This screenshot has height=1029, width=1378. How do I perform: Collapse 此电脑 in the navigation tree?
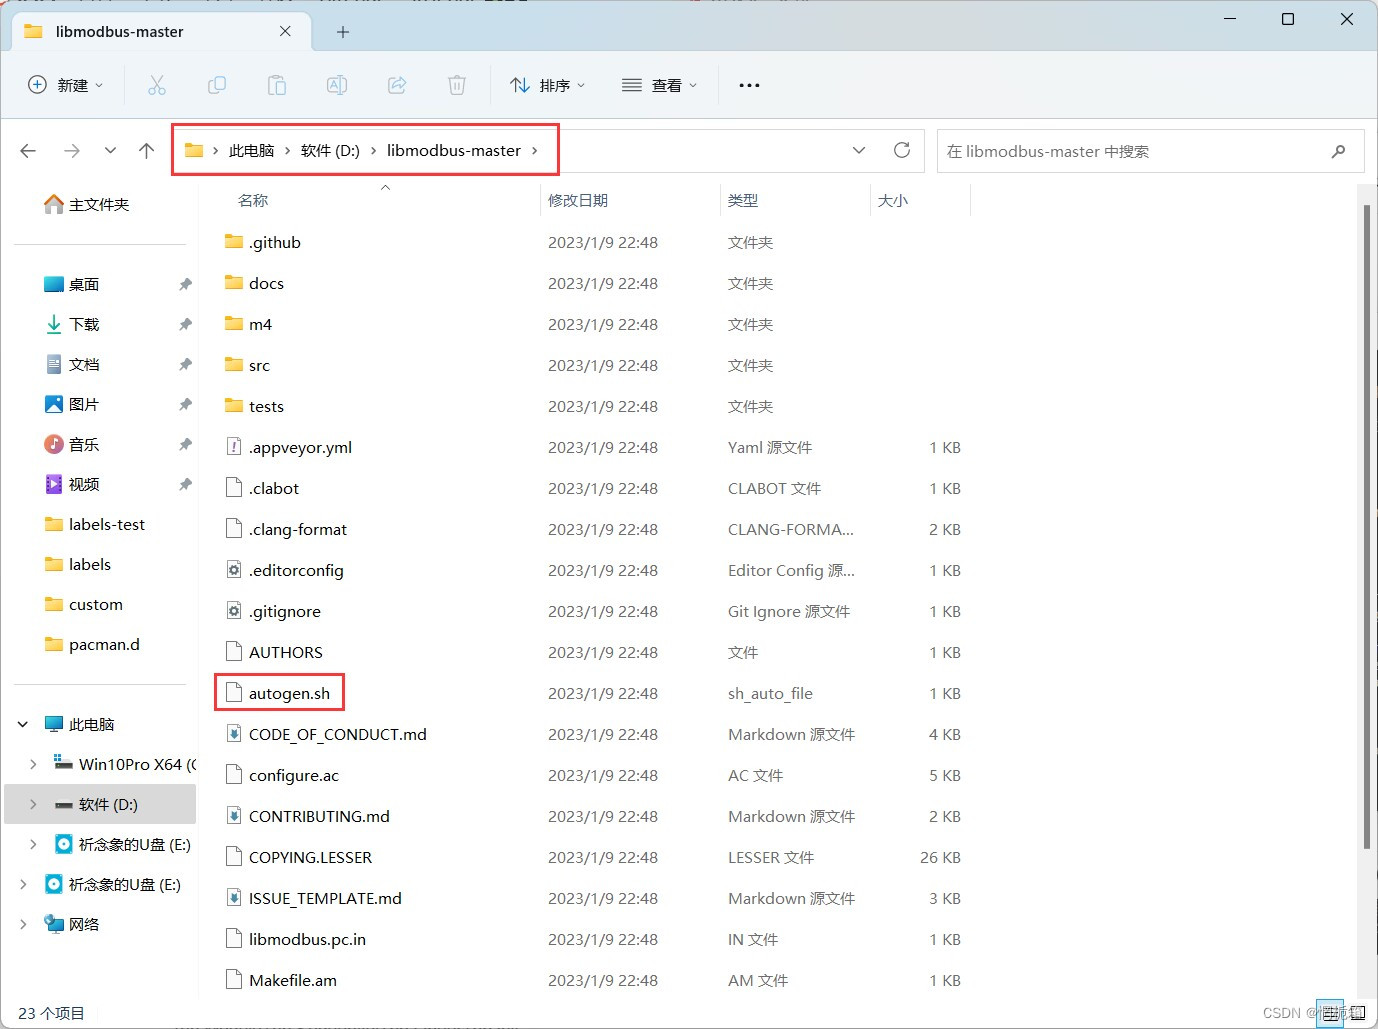[22, 723]
